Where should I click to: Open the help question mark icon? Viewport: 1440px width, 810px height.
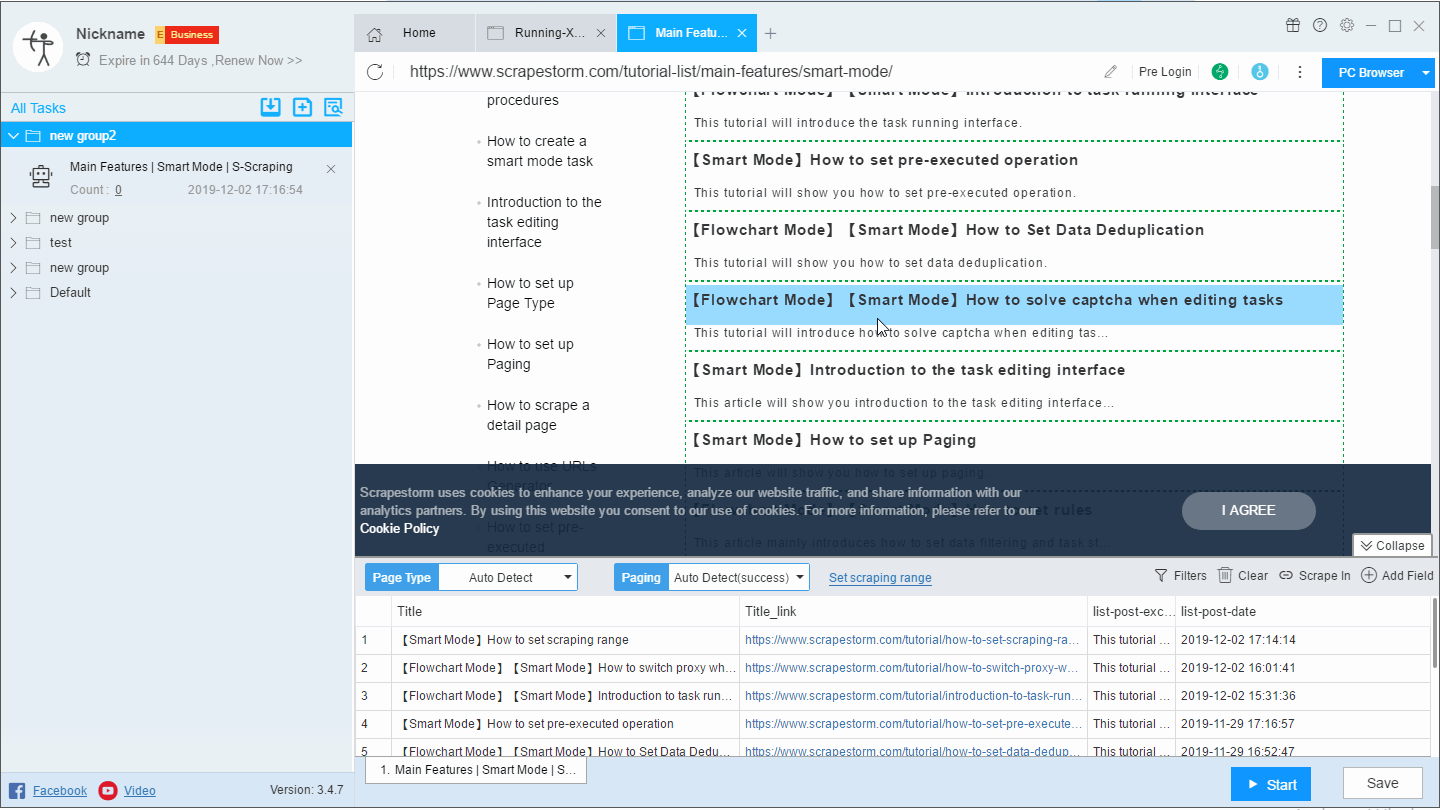click(x=1320, y=26)
